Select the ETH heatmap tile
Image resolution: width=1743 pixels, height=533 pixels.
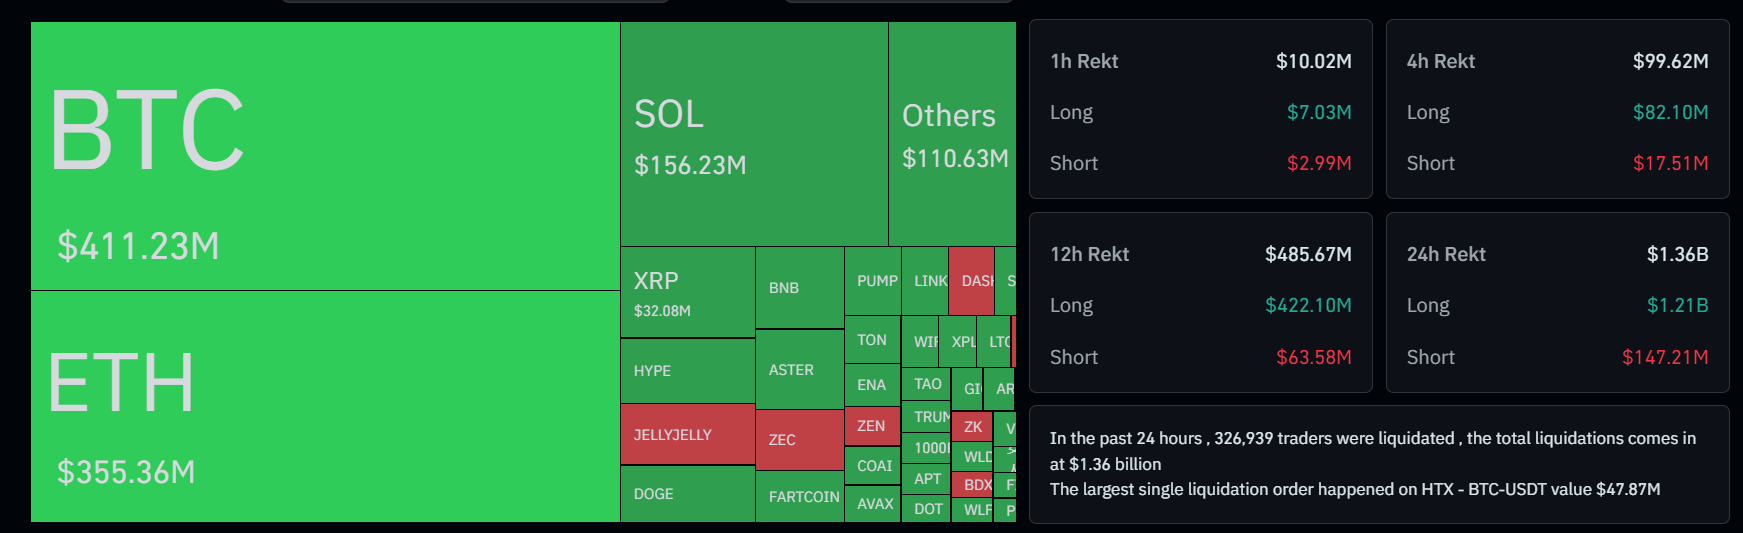click(325, 406)
